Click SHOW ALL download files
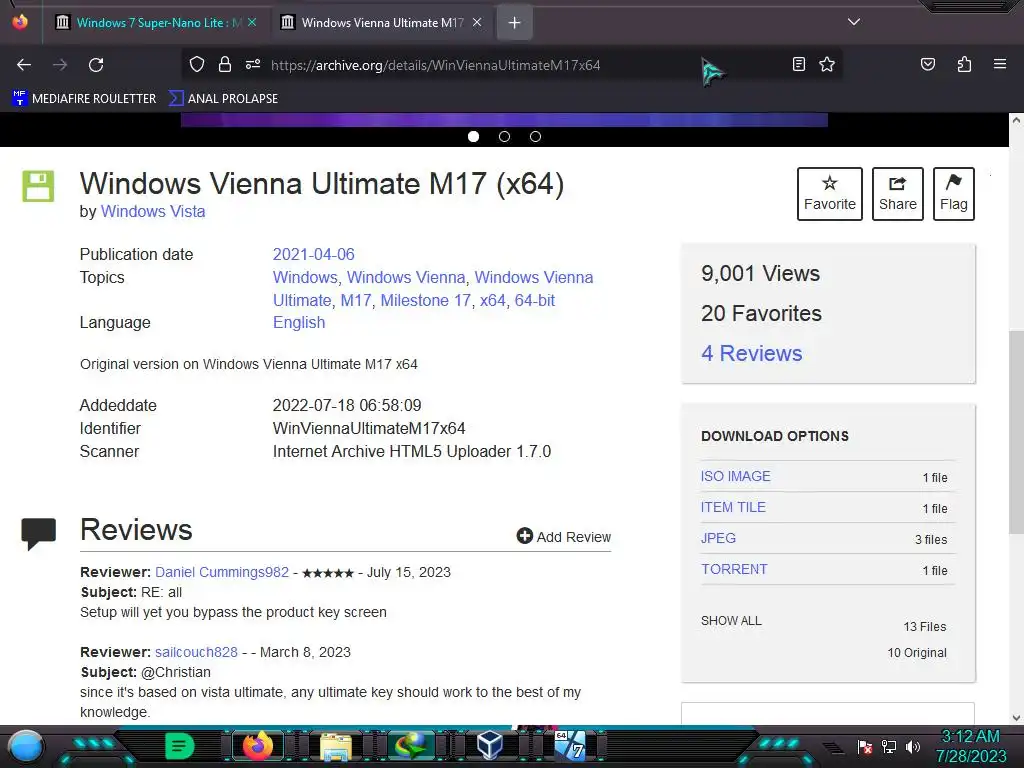1024x768 pixels. (731, 621)
